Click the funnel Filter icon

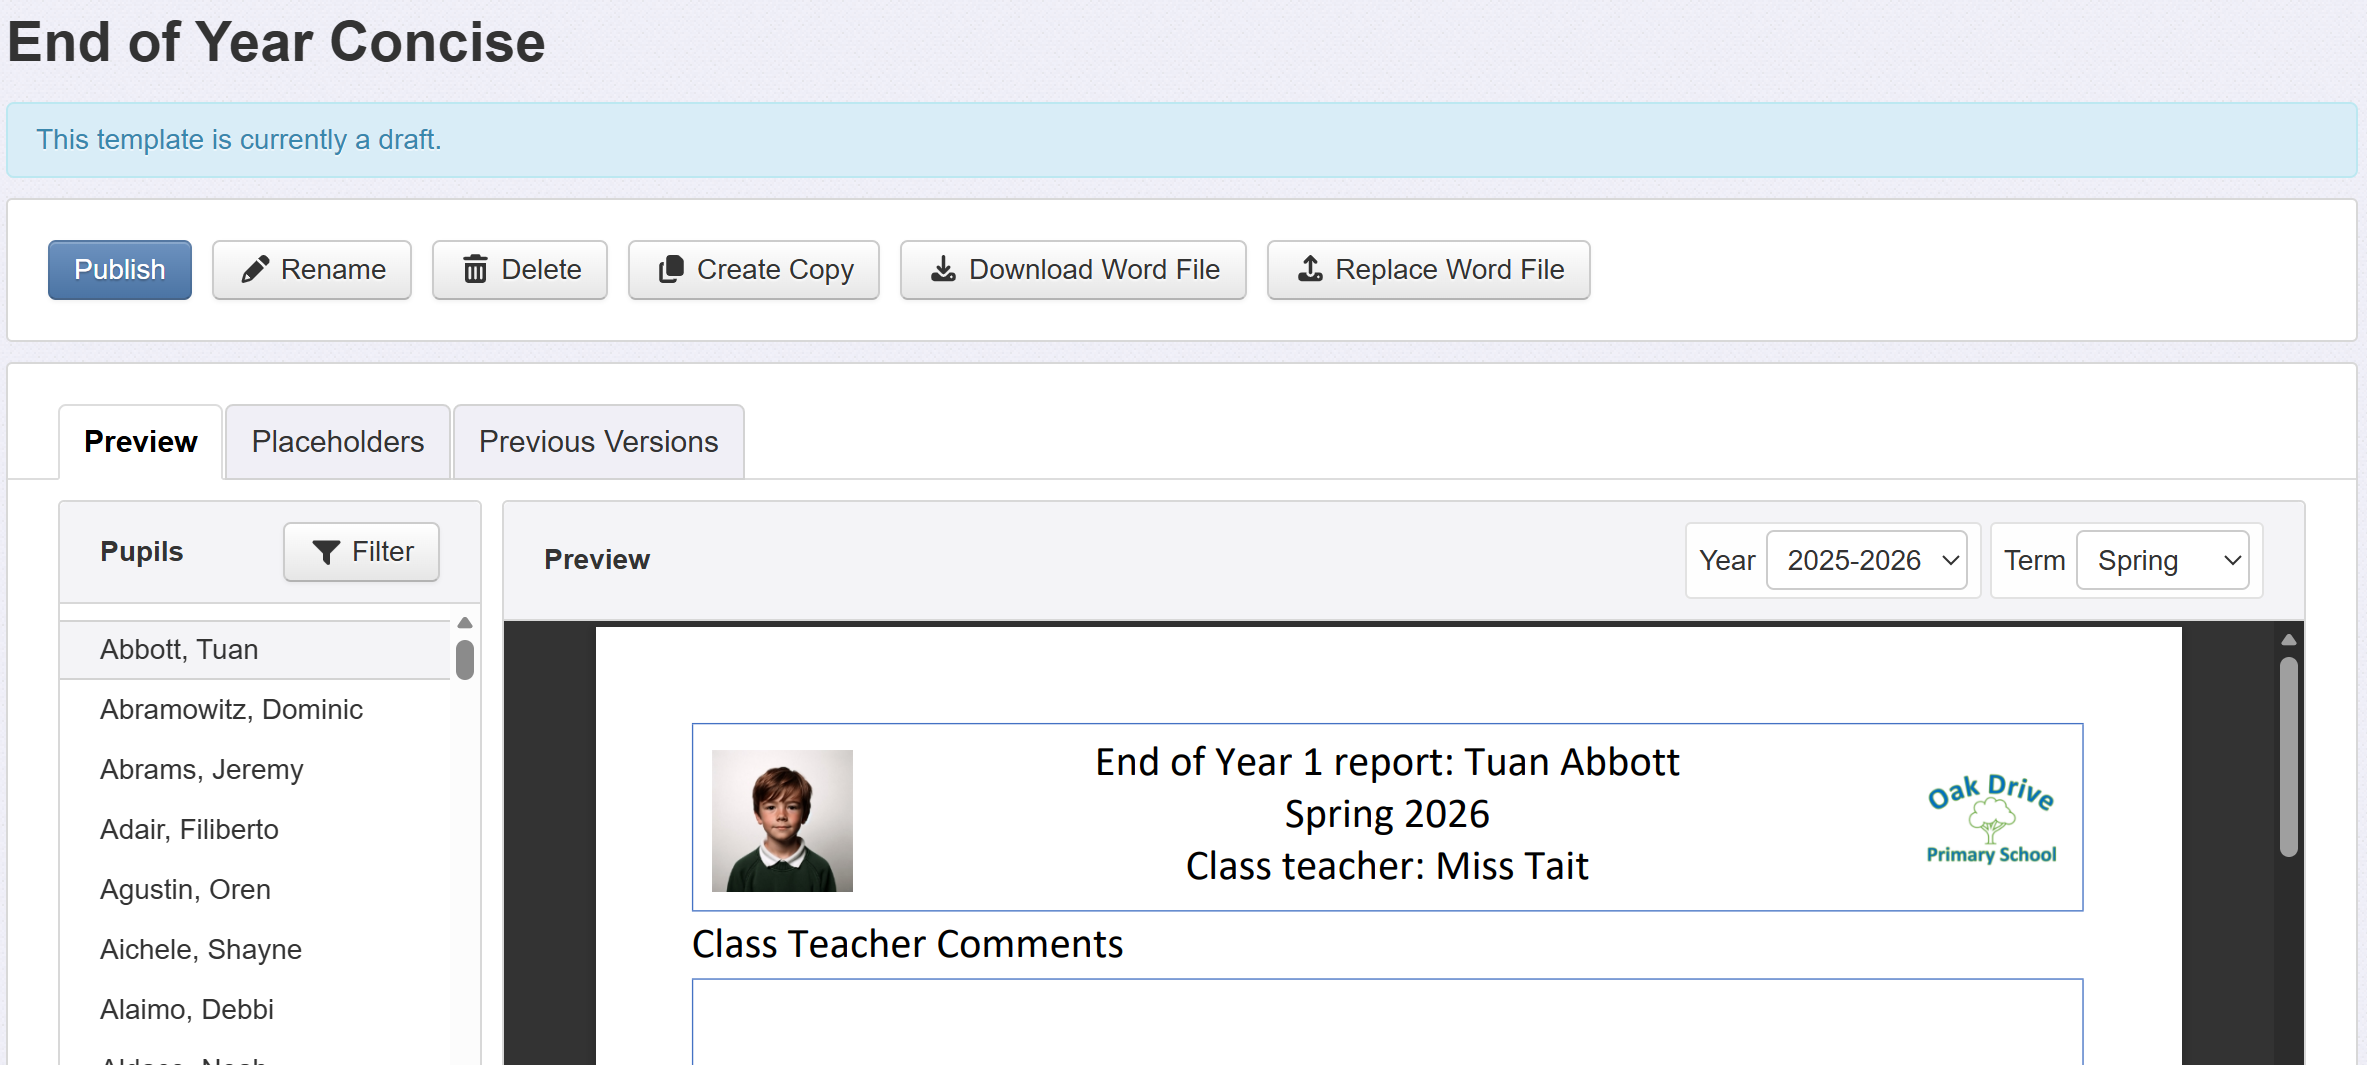click(326, 552)
